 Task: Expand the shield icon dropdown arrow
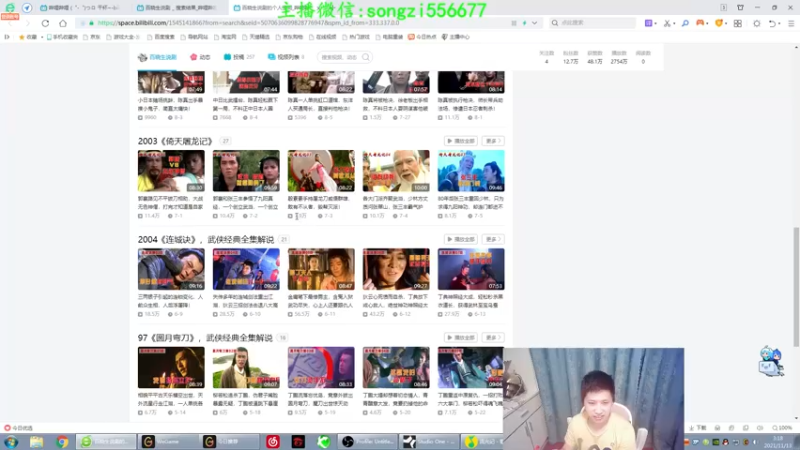pos(726,23)
